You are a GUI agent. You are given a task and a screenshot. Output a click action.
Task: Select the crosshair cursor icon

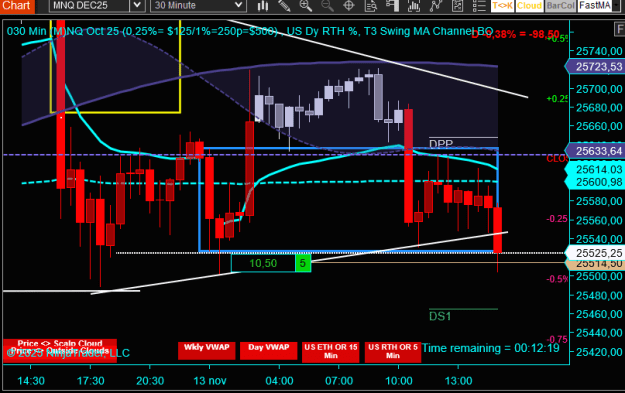pyautogui.click(x=349, y=6)
